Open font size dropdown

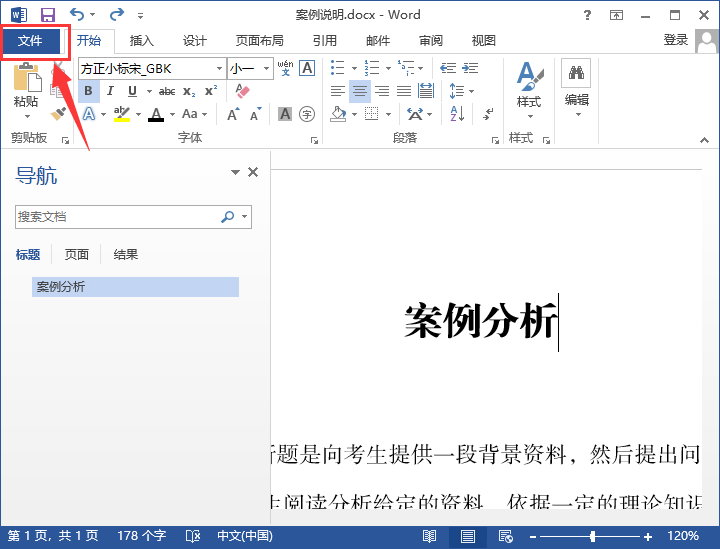coord(266,69)
